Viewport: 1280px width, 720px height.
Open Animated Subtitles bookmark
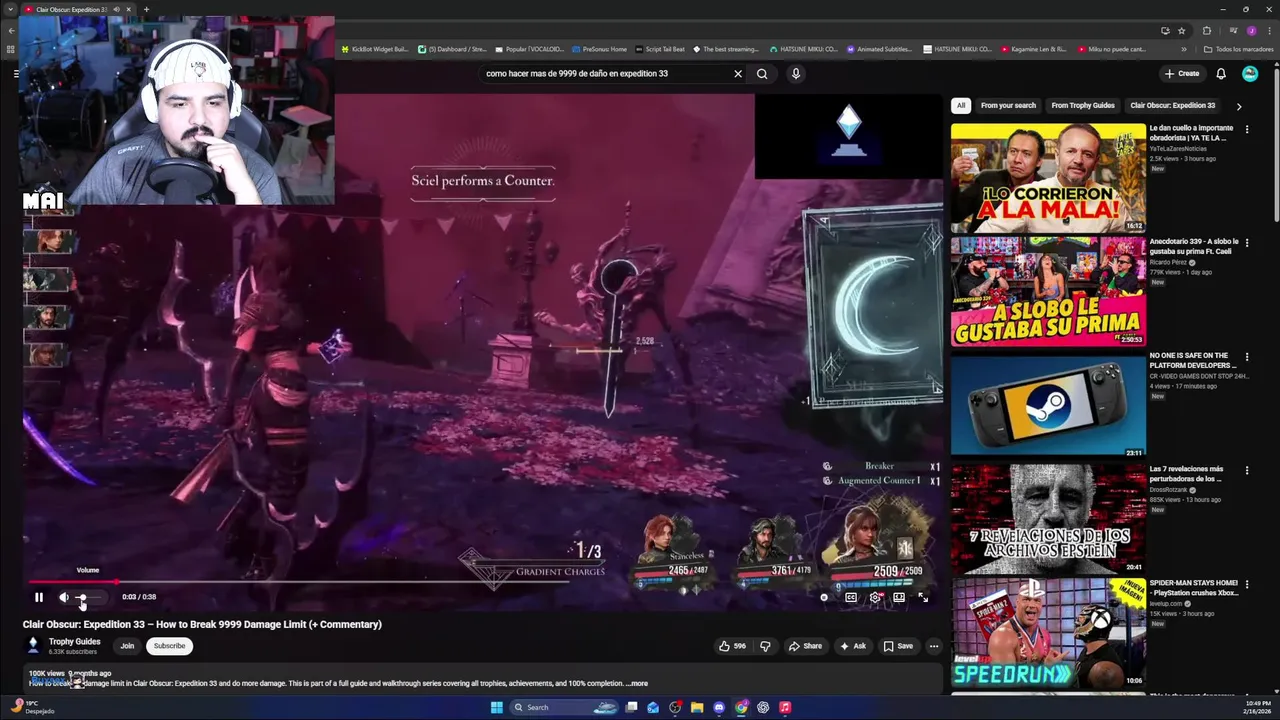tap(879, 49)
